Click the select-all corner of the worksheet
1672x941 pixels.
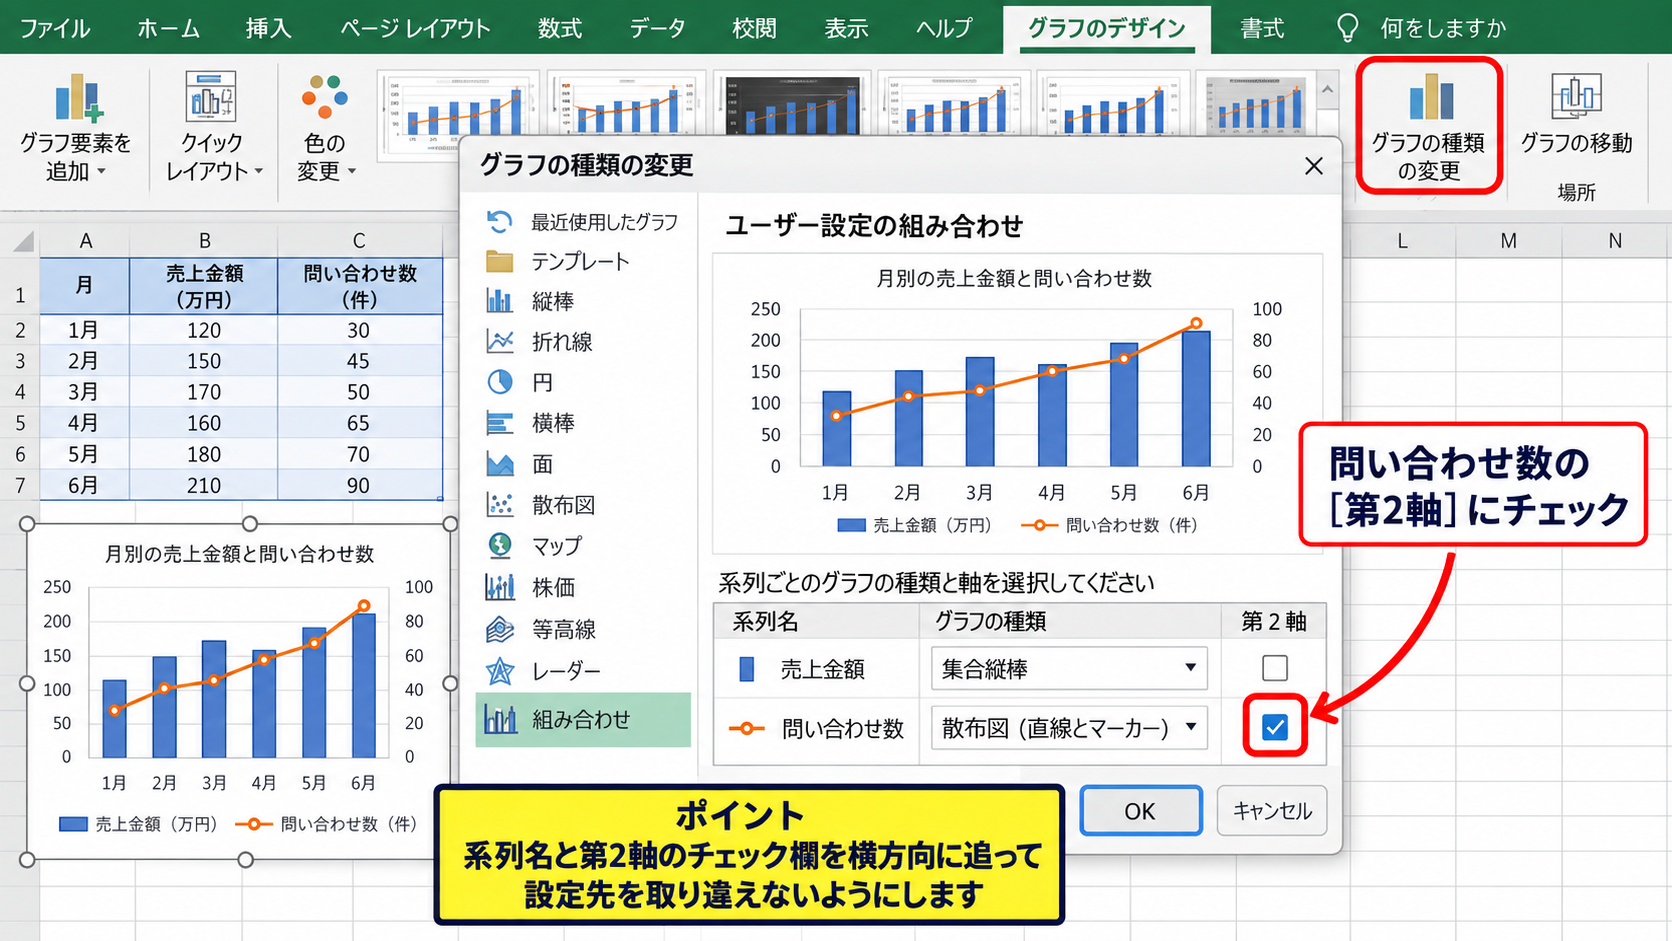21,241
